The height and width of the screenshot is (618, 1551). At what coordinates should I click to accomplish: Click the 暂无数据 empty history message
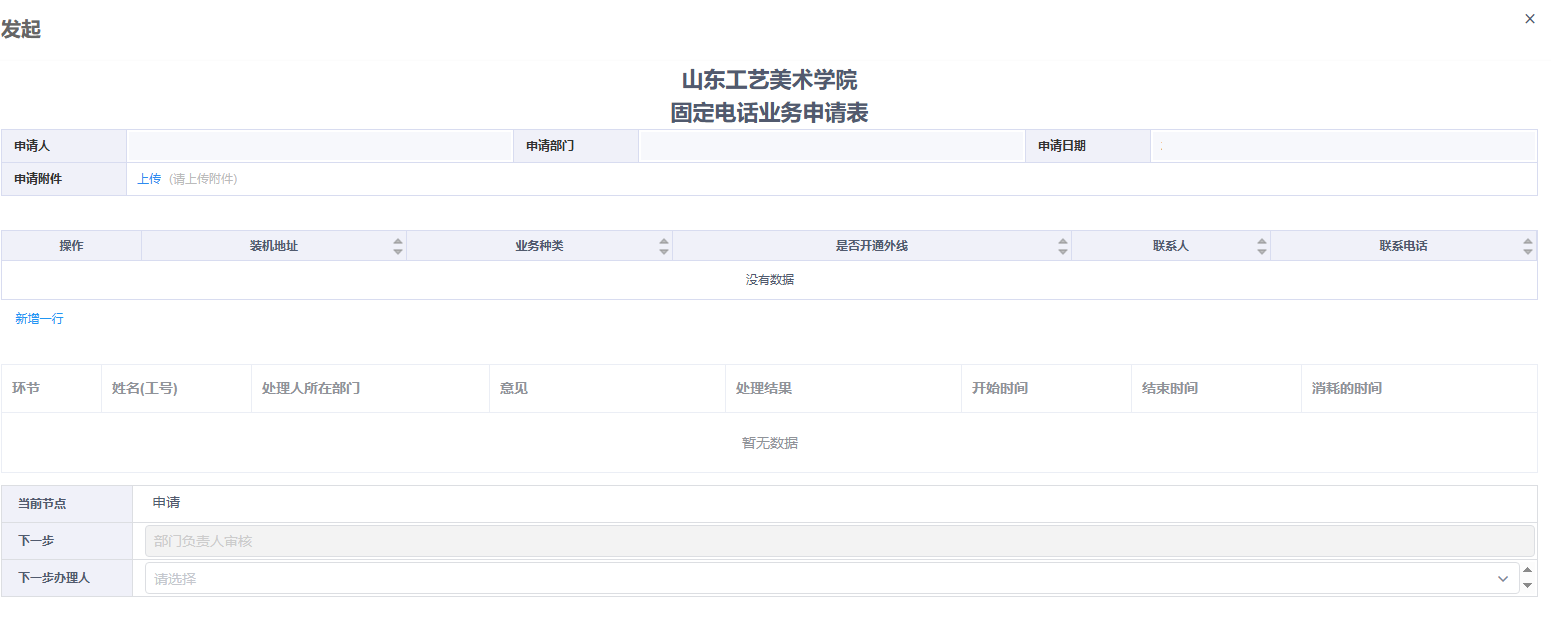click(x=770, y=443)
